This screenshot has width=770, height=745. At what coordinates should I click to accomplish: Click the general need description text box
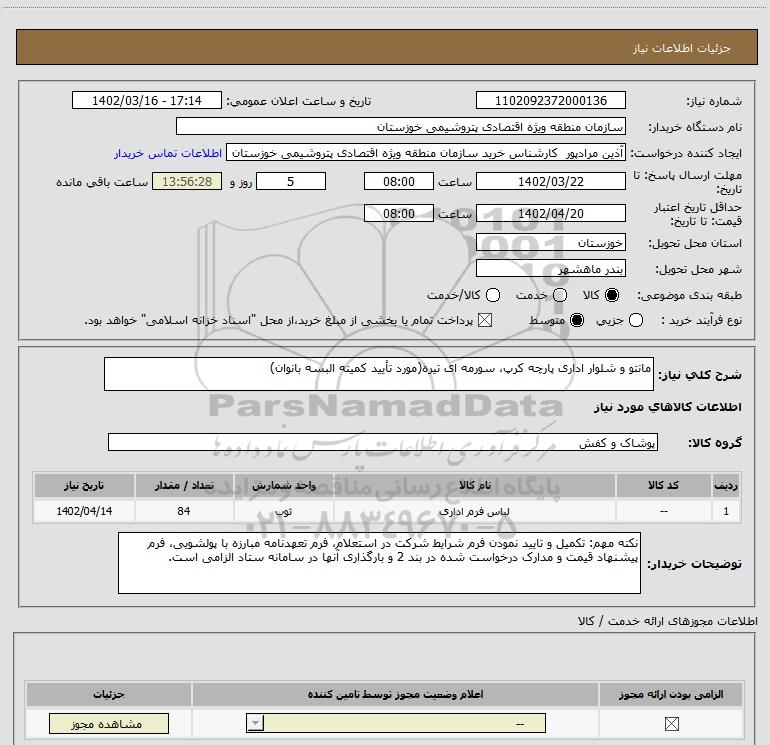(379, 374)
